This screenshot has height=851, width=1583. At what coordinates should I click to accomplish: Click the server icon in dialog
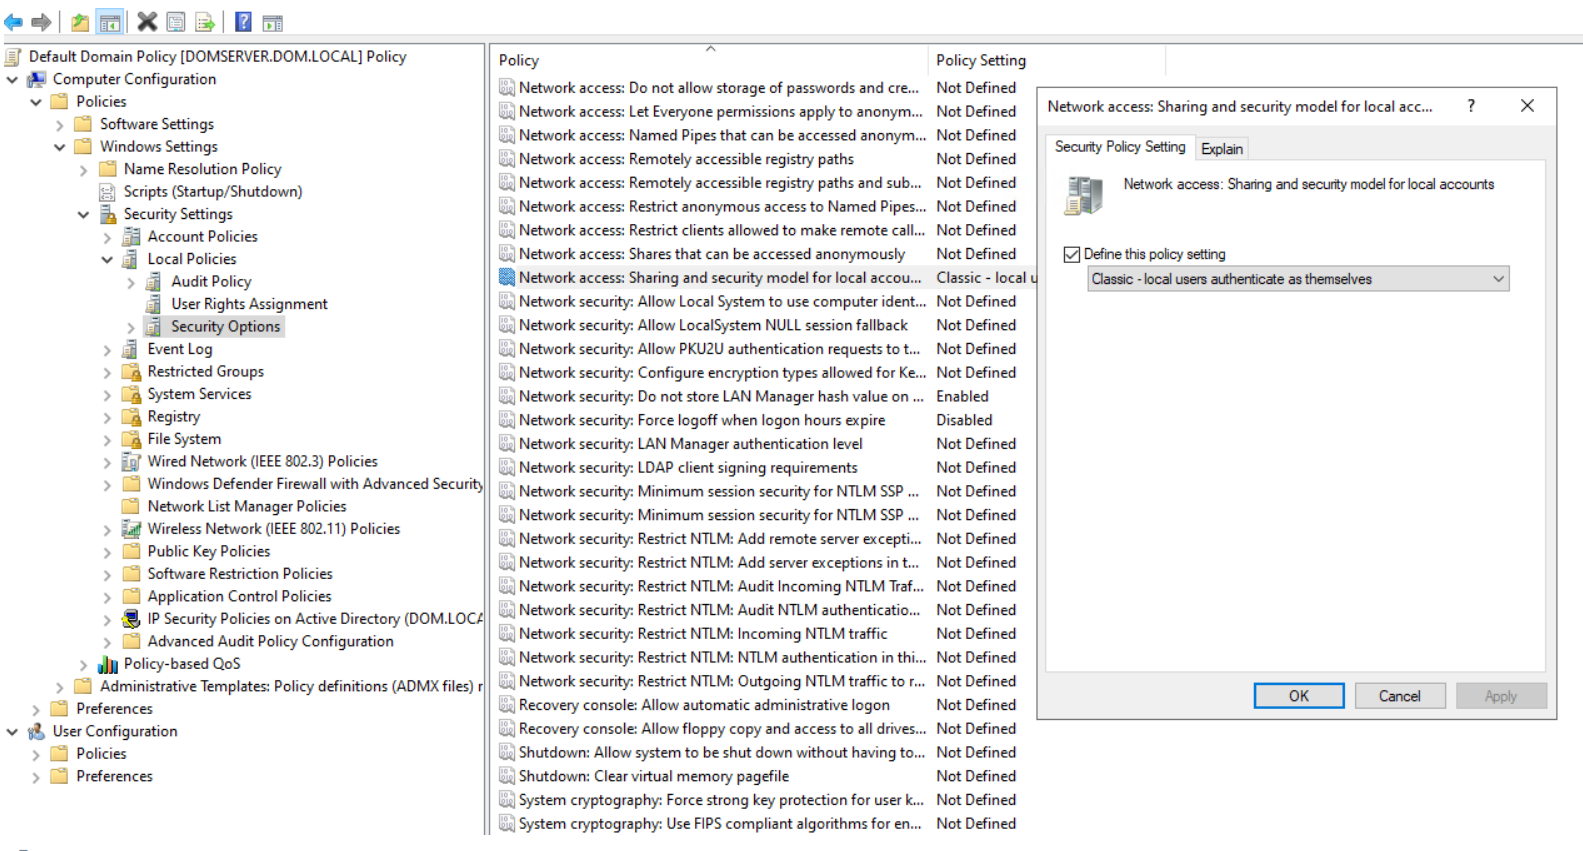click(x=1084, y=195)
